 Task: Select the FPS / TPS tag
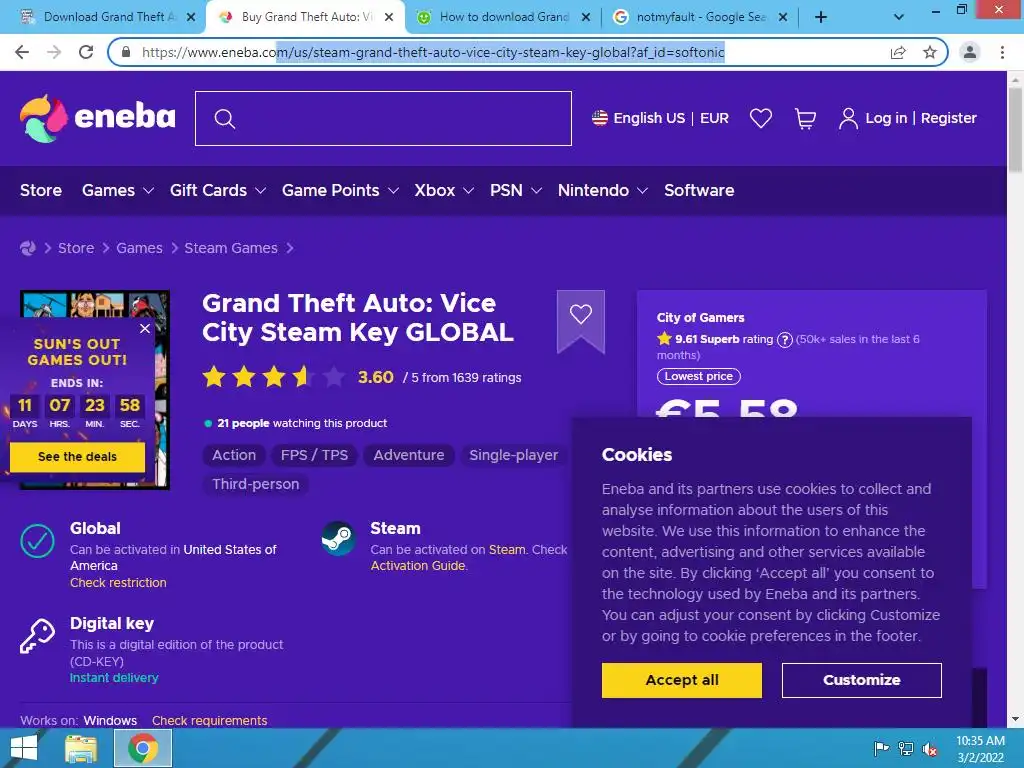click(x=314, y=455)
